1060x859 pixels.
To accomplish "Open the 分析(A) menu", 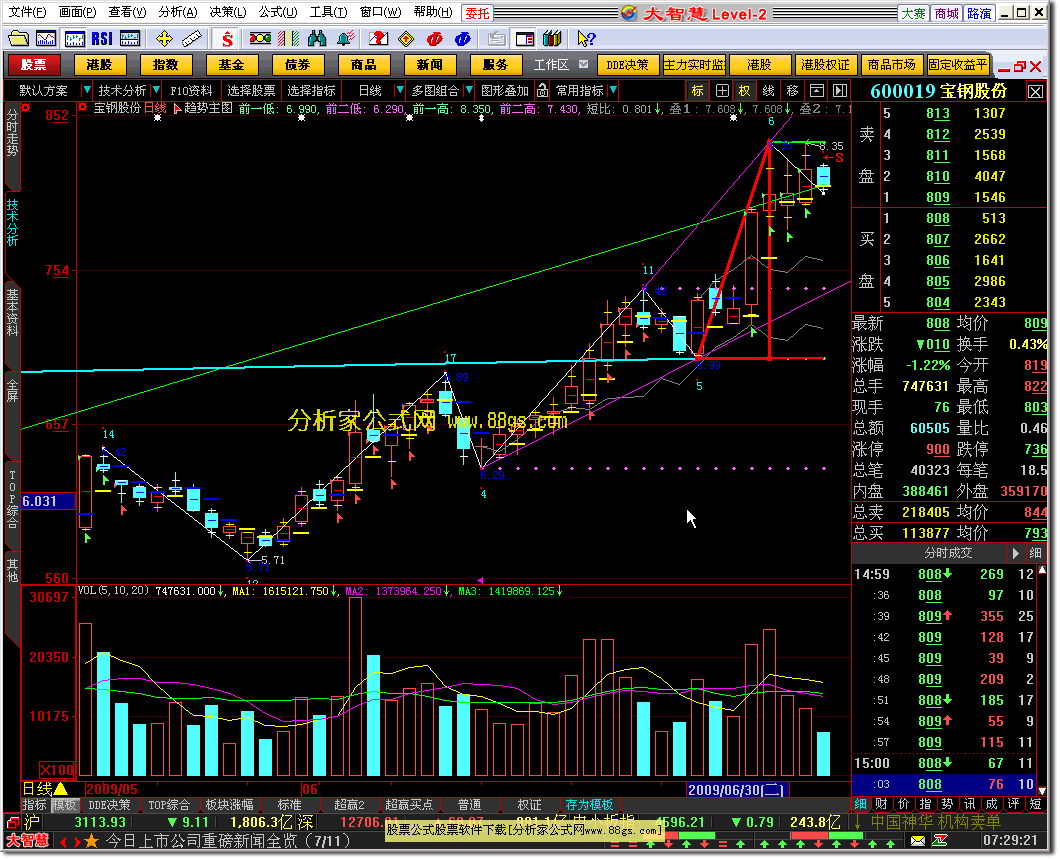I will pyautogui.click(x=178, y=12).
